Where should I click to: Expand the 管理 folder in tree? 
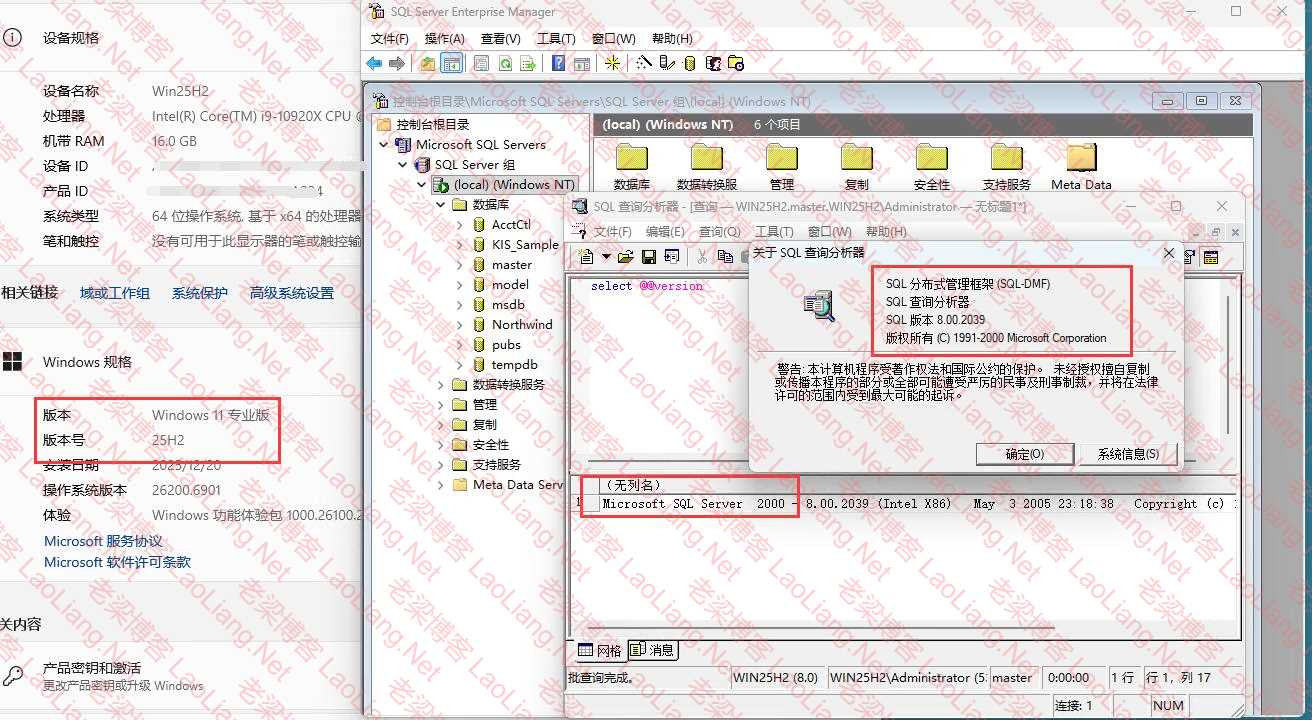(441, 405)
